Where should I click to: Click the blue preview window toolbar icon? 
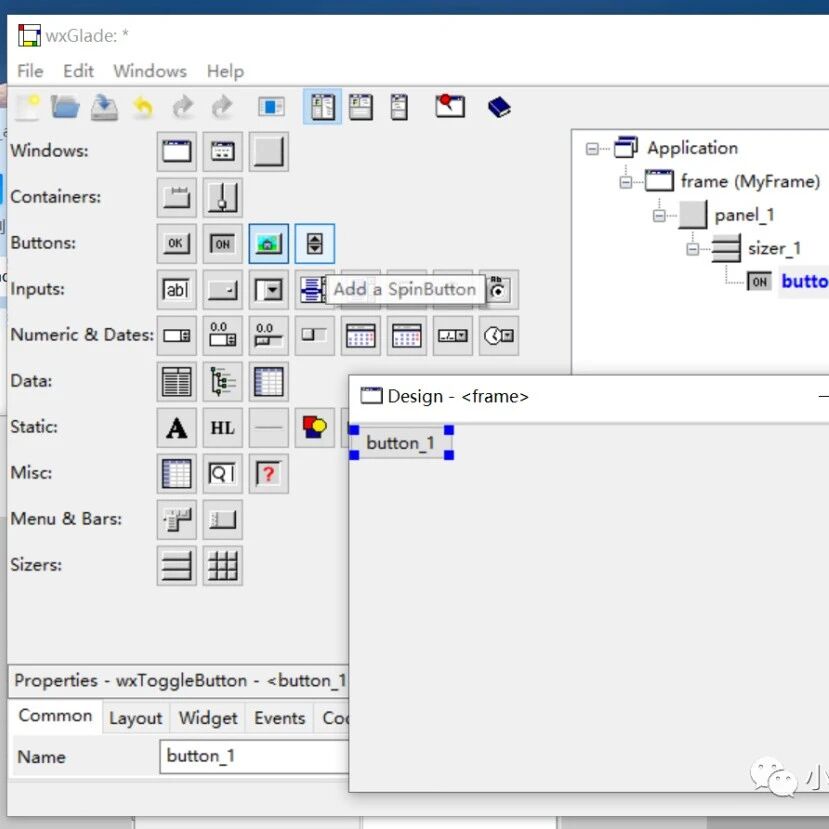(x=271, y=107)
